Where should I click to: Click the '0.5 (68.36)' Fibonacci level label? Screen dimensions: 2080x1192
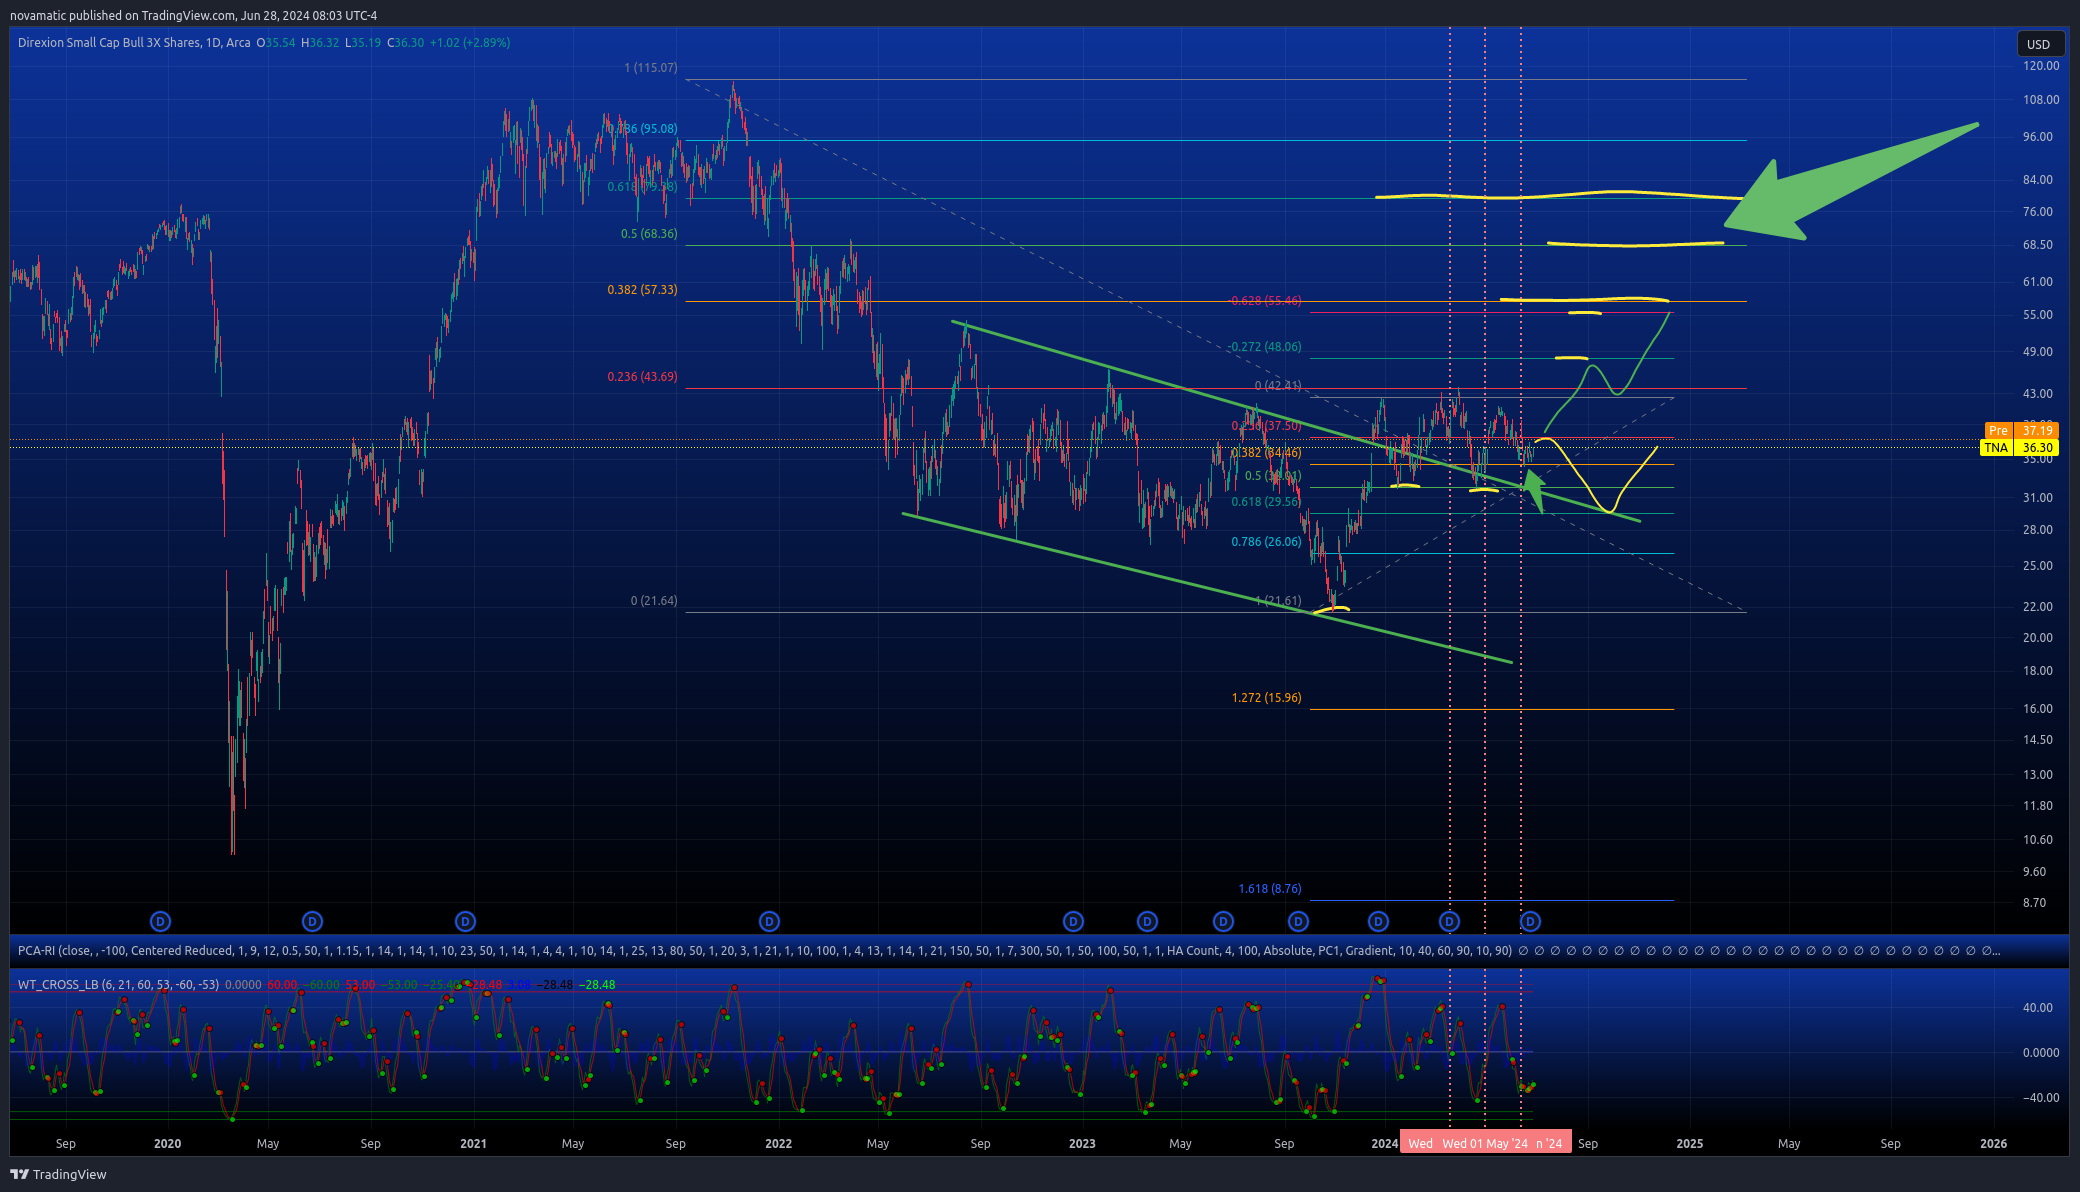[x=649, y=234]
